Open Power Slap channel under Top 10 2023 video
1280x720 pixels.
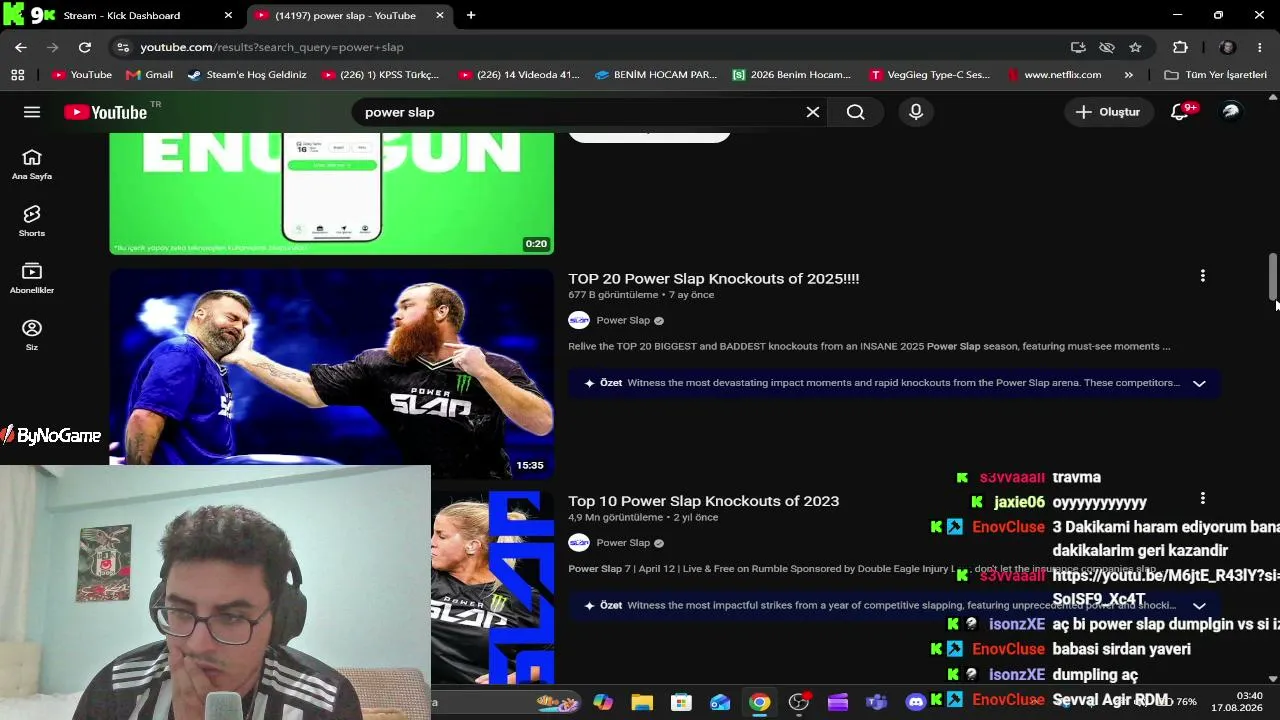(623, 542)
